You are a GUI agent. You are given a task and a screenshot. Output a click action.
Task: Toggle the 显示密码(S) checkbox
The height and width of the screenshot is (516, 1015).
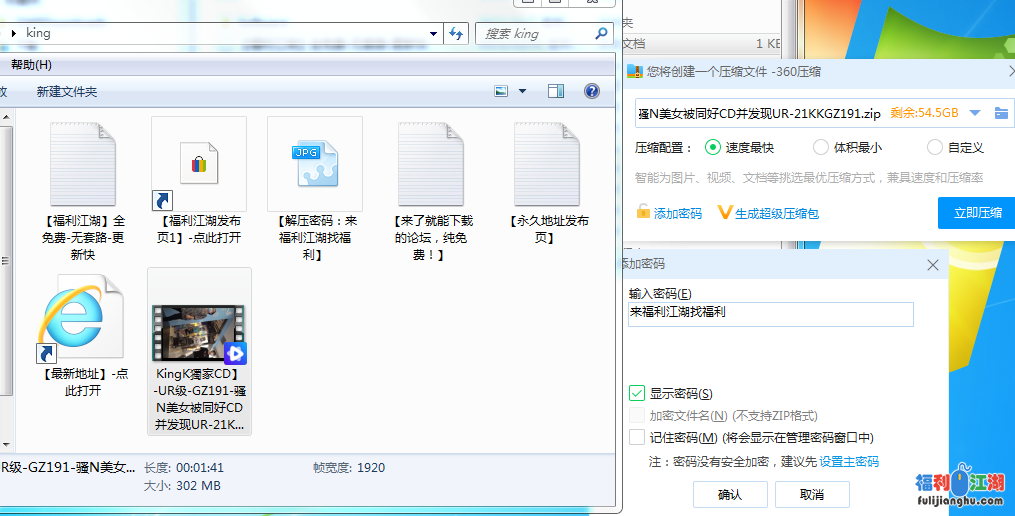point(637,393)
